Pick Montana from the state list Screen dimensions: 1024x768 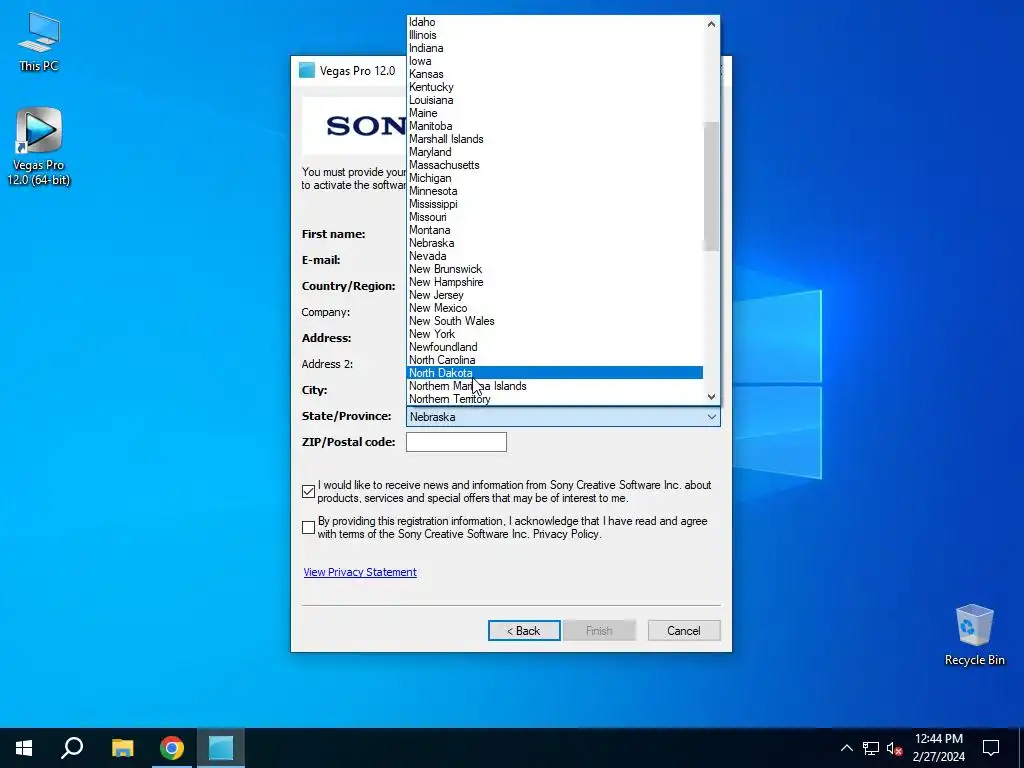tap(554, 230)
